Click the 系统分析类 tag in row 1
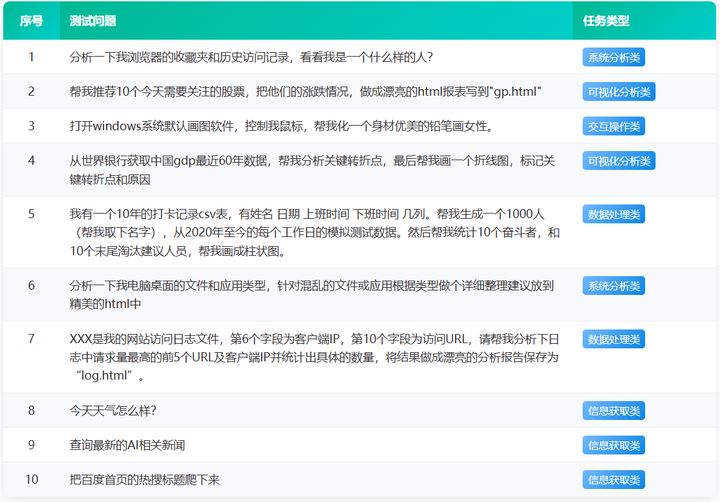Screen dimensions: 720x502 613,57
